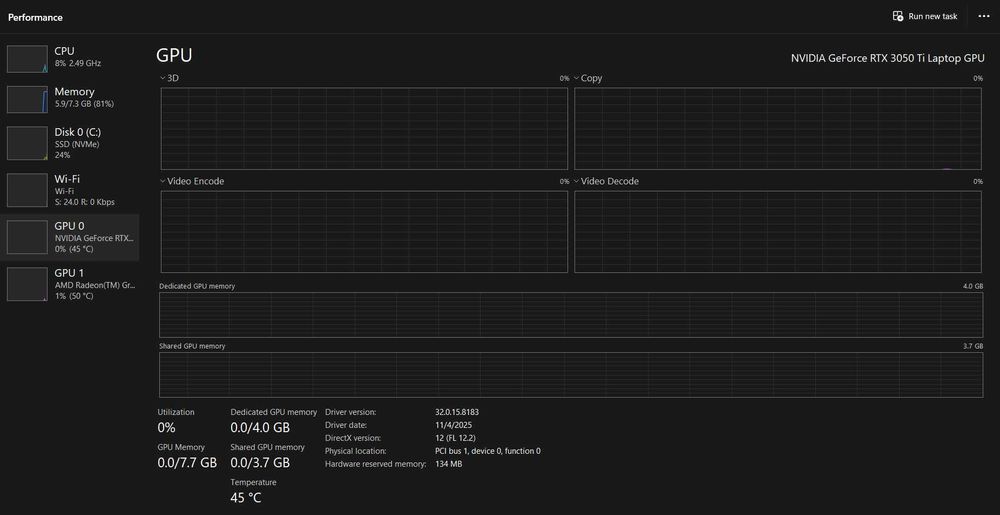Image resolution: width=1000 pixels, height=515 pixels.
Task: Click Shared GPU memory 0.0/3.7 GB value
Action: click(260, 463)
